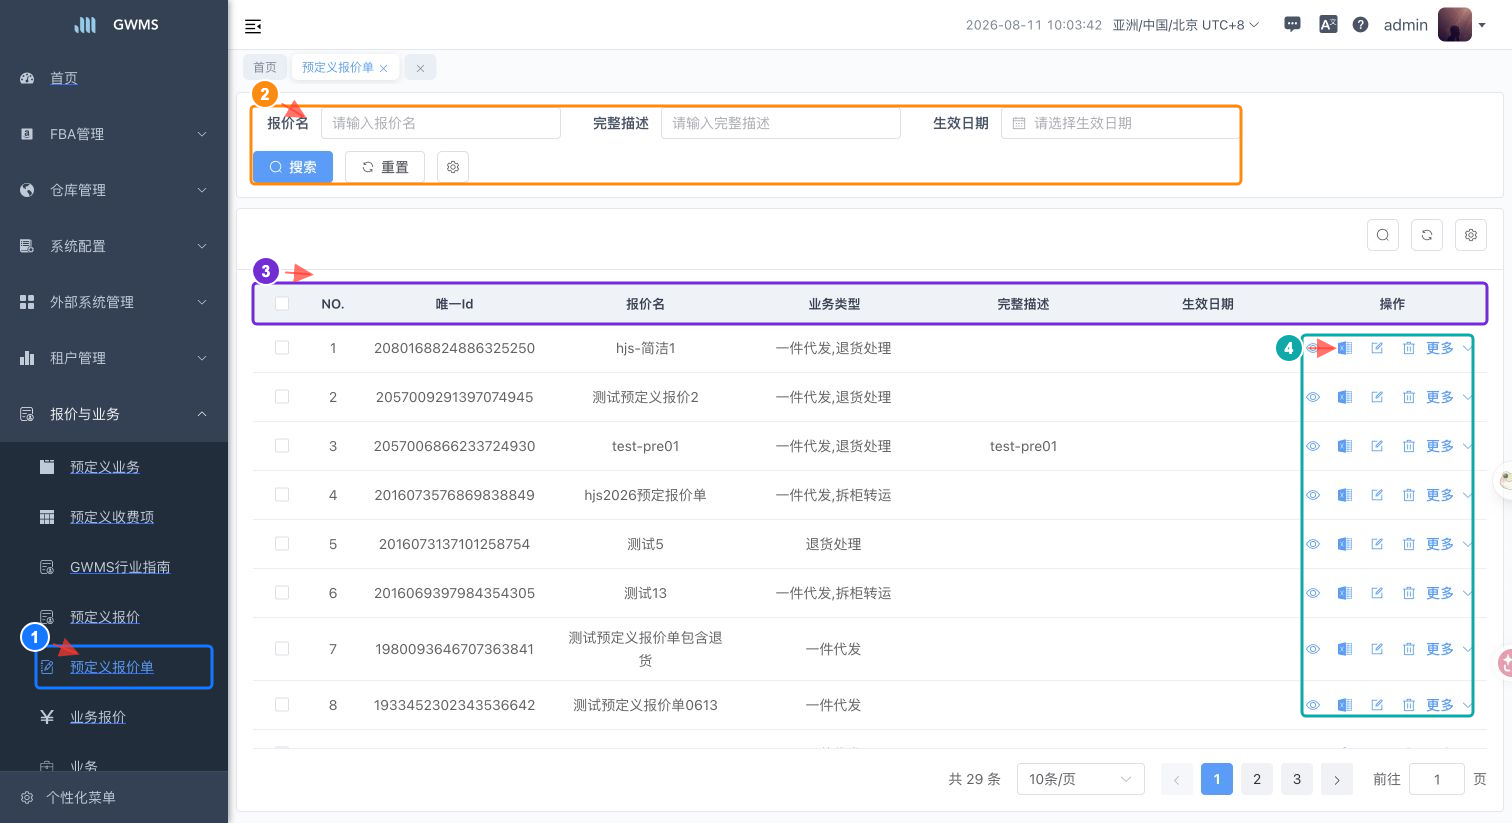
Task: Expand the 外部系统管理 sidebar menu
Action: (114, 302)
